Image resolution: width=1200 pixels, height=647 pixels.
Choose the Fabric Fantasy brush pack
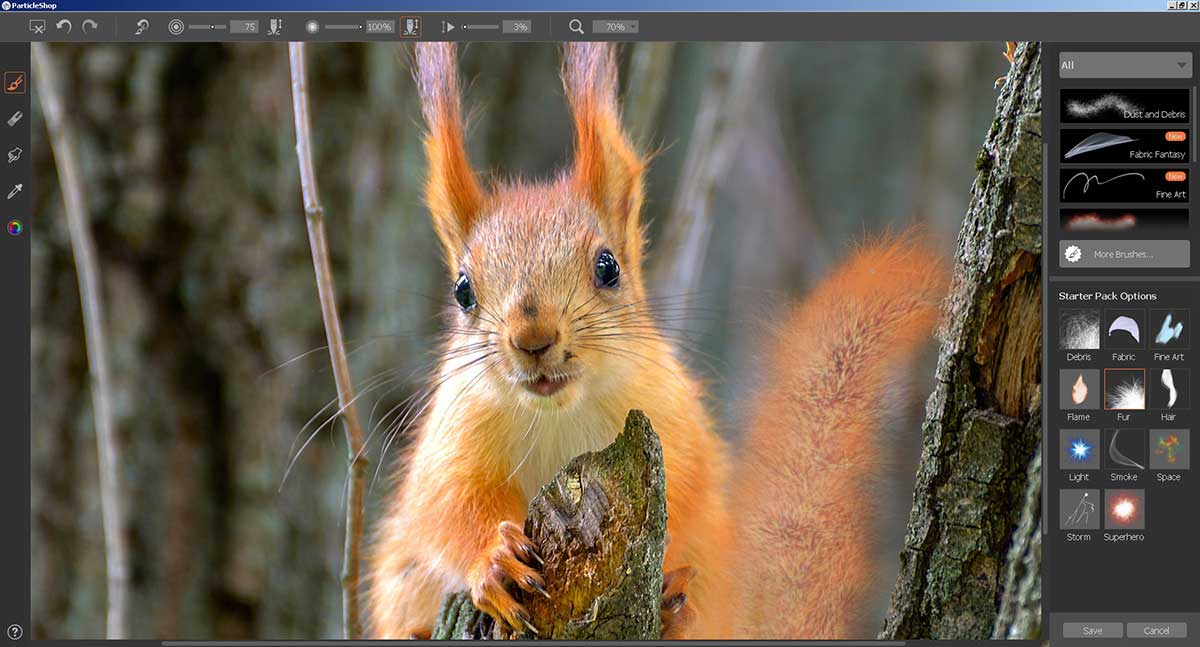tap(1124, 146)
